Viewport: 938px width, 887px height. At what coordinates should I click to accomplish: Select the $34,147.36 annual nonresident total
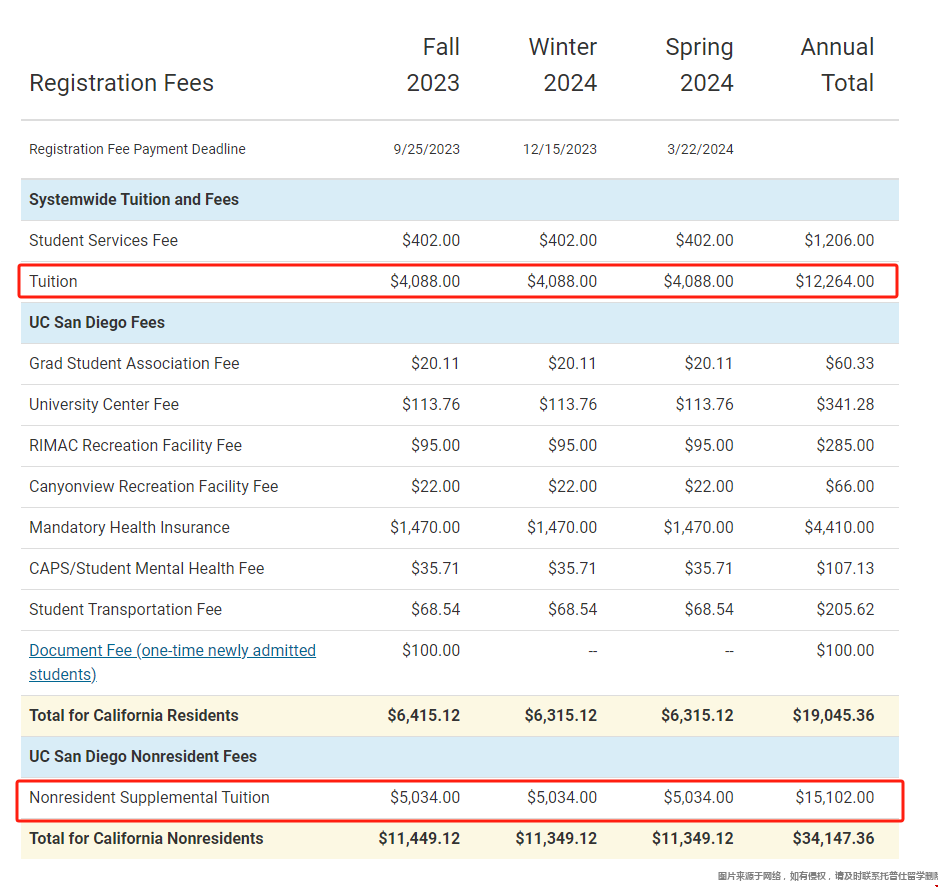833,839
